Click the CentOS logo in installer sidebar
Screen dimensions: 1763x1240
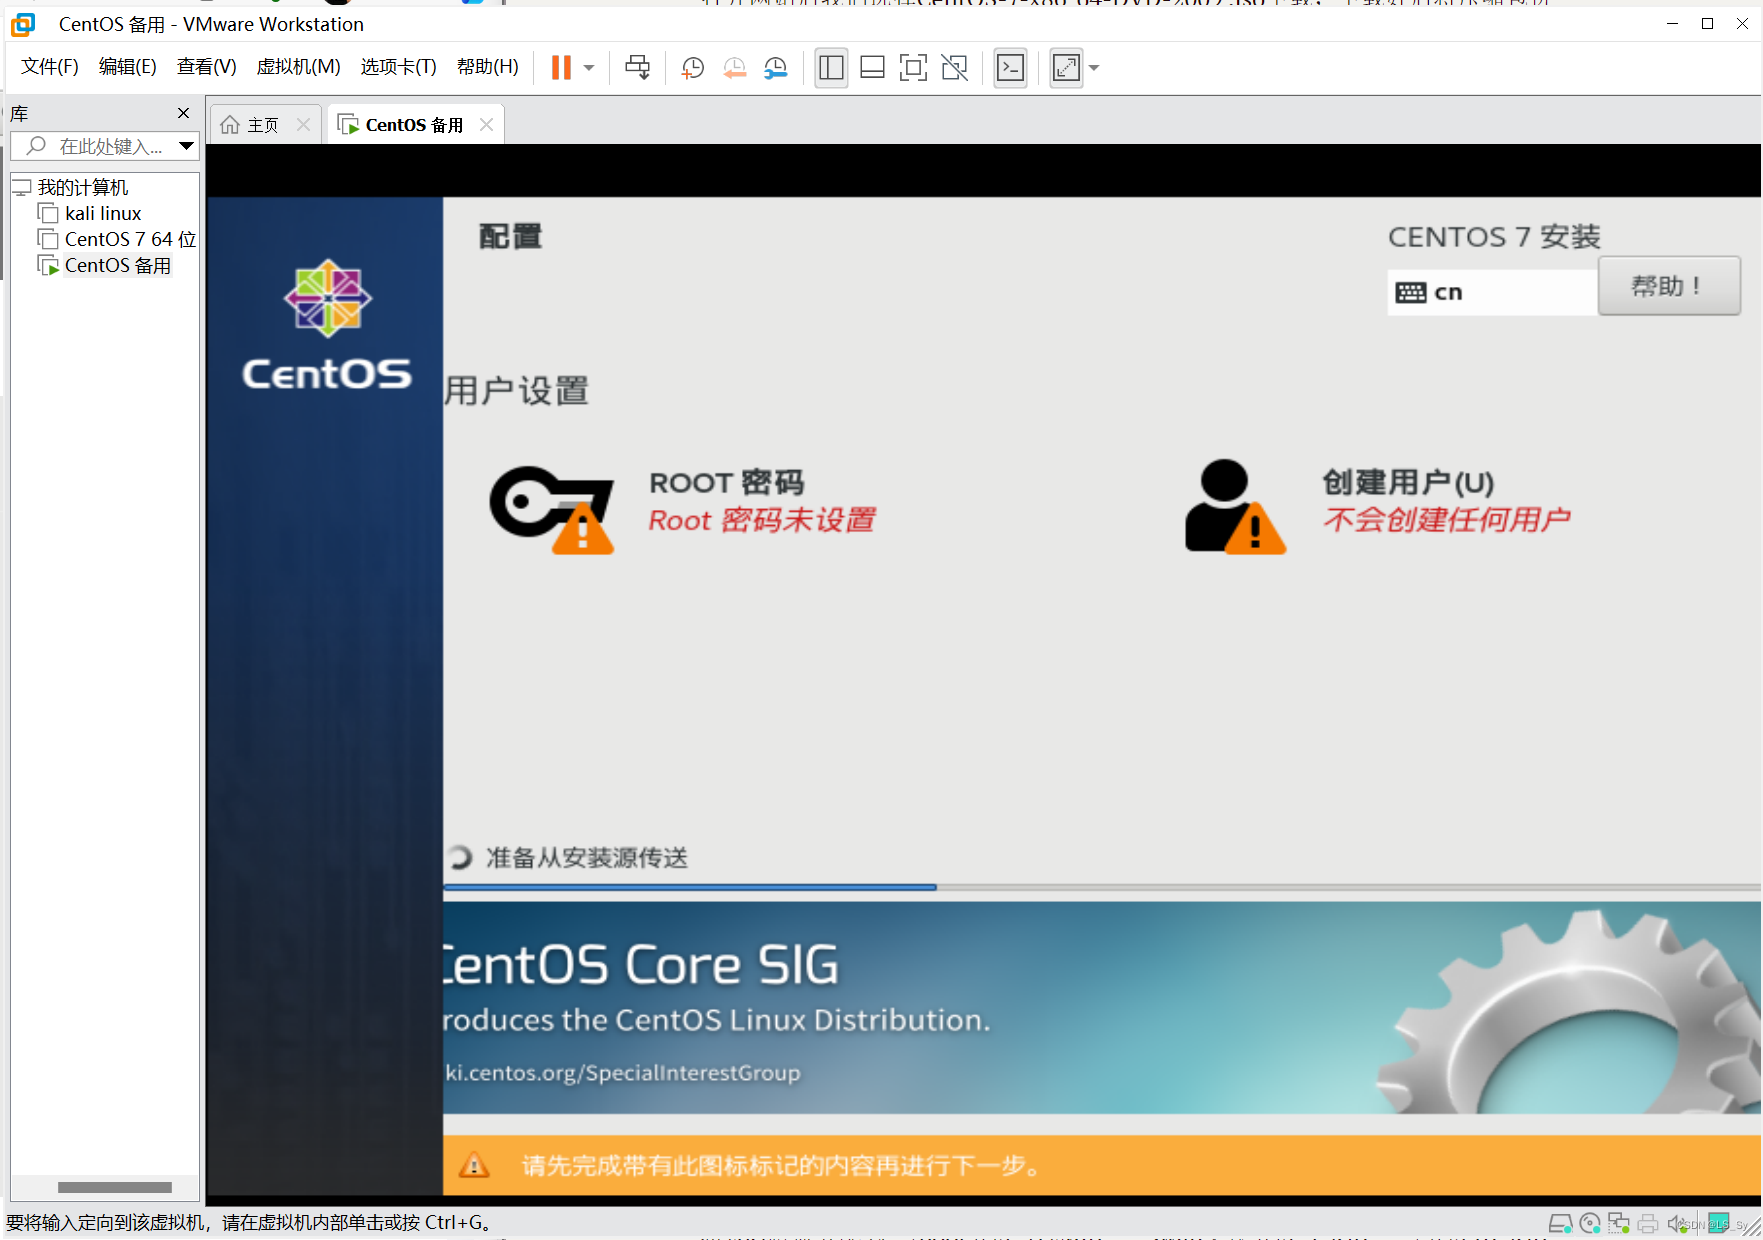pyautogui.click(x=327, y=325)
